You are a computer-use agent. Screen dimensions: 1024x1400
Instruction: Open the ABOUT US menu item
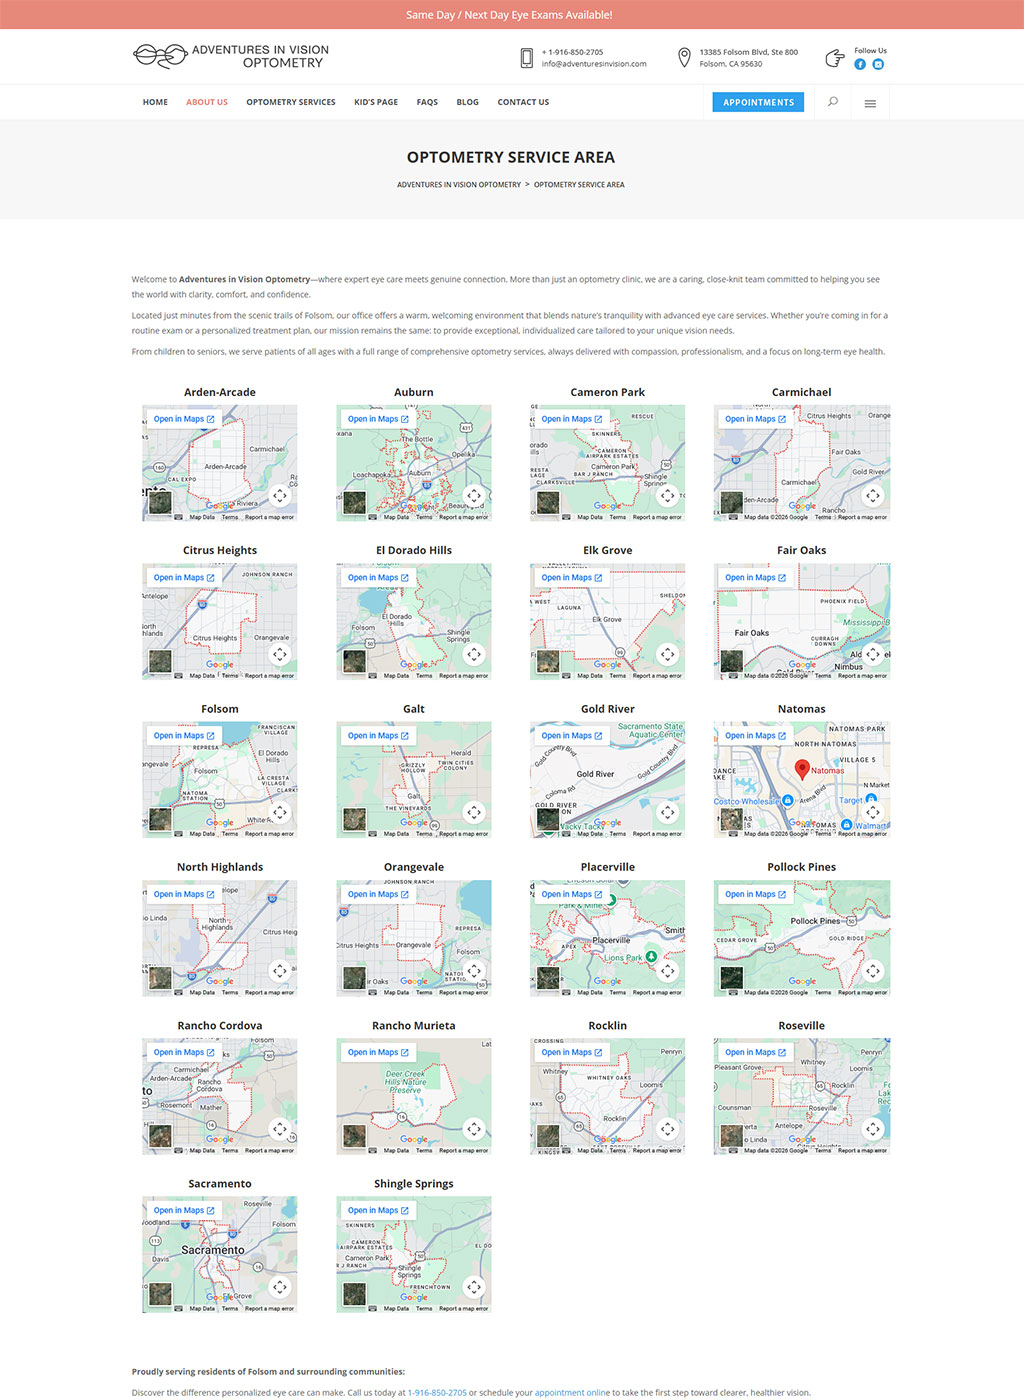point(207,102)
